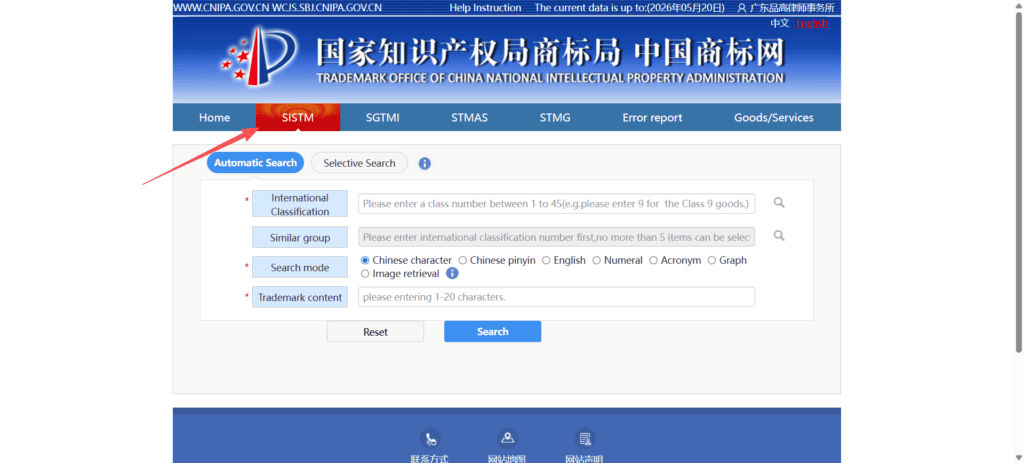Click the site map icon in footer
The height and width of the screenshot is (463, 1024).
[x=507, y=438]
